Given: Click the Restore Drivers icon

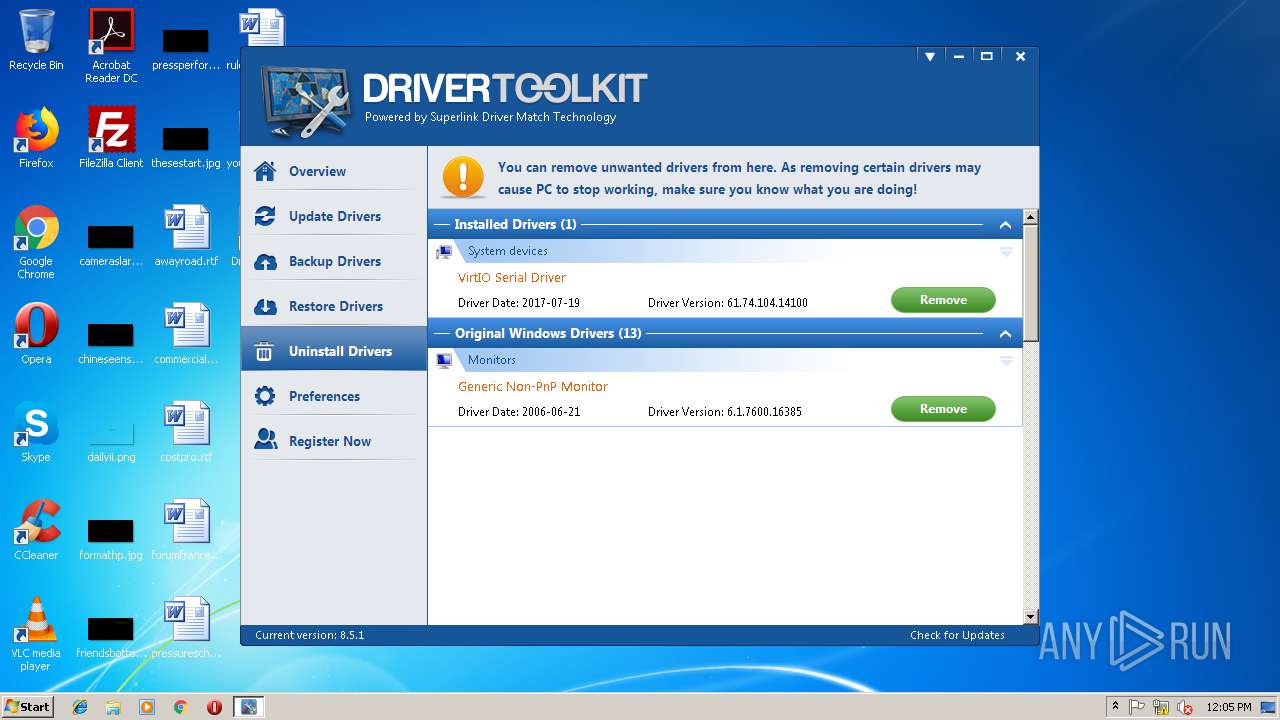Looking at the screenshot, I should coord(265,306).
